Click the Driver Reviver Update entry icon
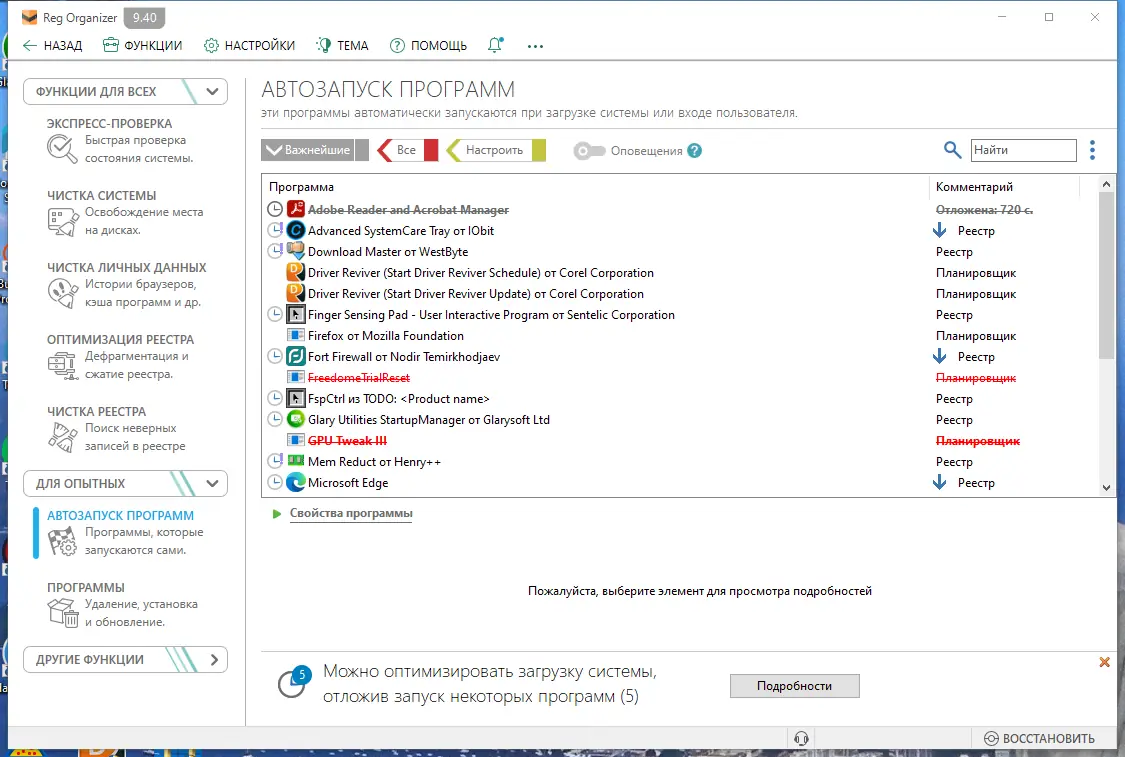1125x757 pixels. click(296, 293)
